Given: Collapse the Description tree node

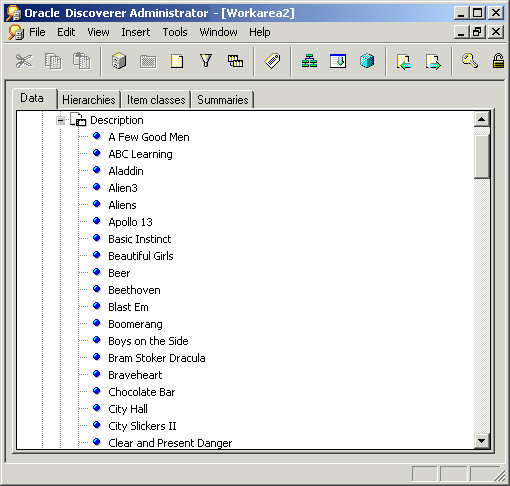Looking at the screenshot, I should point(60,120).
